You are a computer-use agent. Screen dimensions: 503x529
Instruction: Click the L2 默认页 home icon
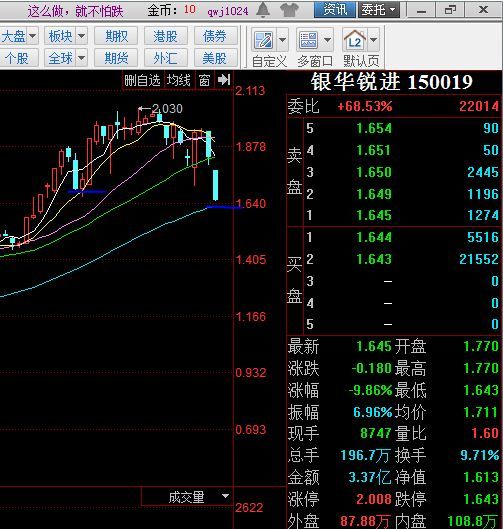(x=354, y=40)
